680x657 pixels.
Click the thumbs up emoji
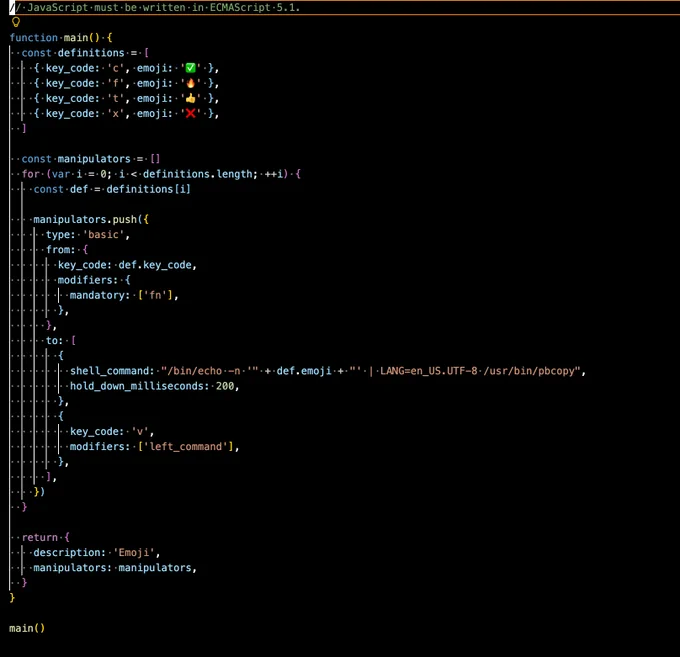[x=190, y=98]
